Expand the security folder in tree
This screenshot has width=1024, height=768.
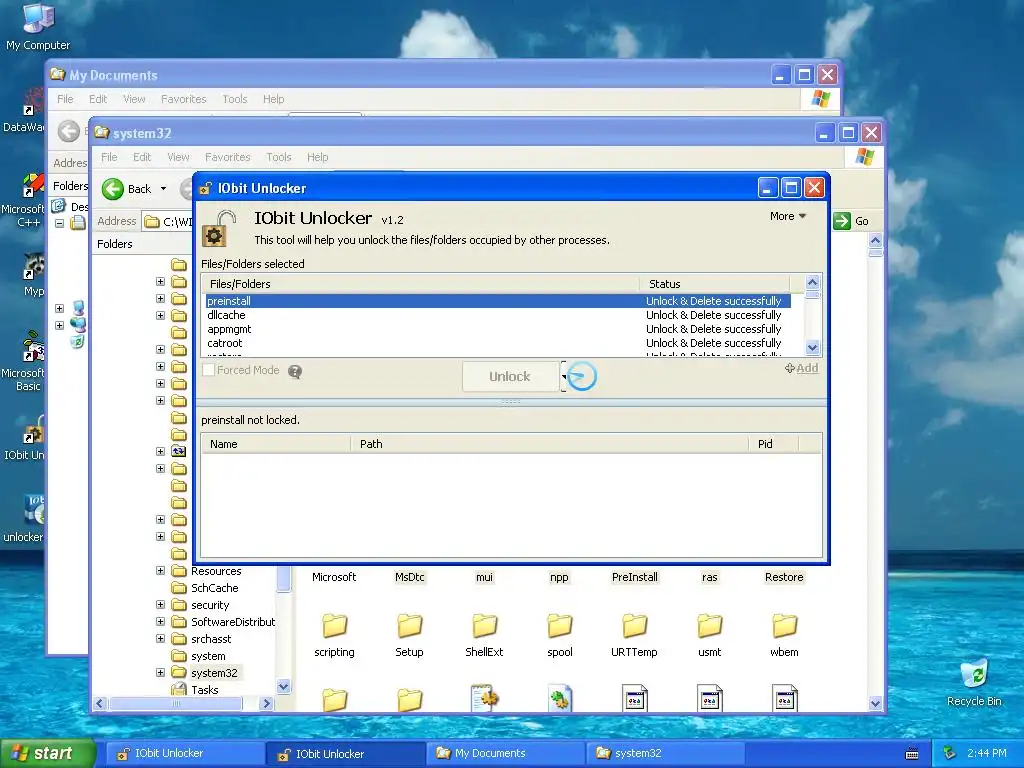click(x=161, y=605)
